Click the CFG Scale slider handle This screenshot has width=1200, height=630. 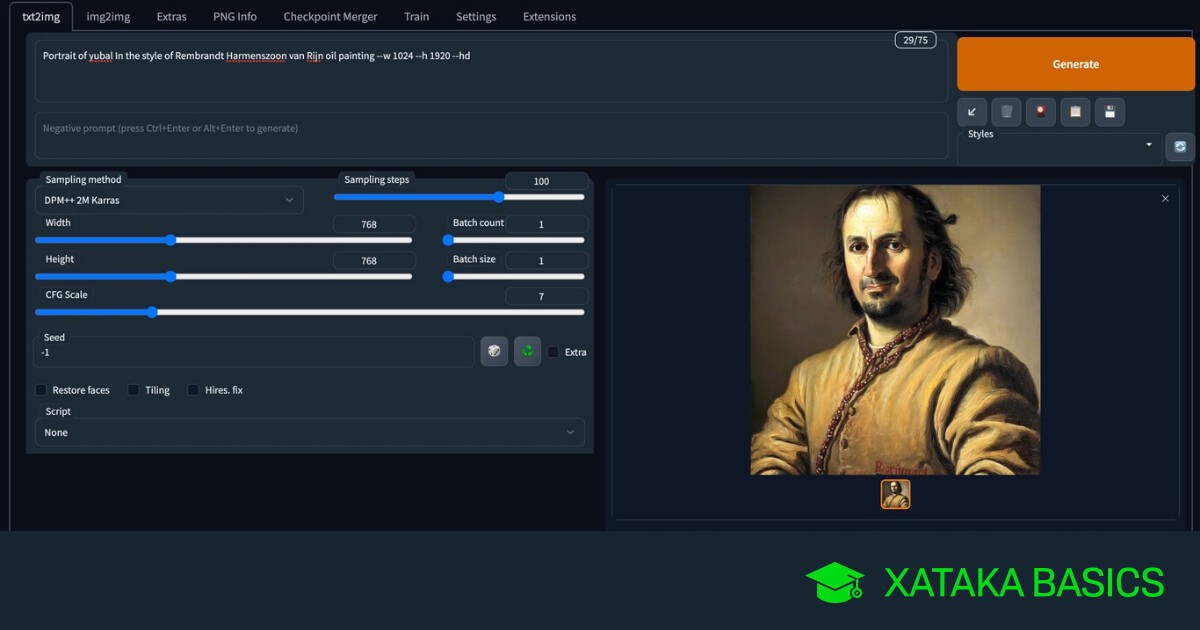click(x=152, y=312)
